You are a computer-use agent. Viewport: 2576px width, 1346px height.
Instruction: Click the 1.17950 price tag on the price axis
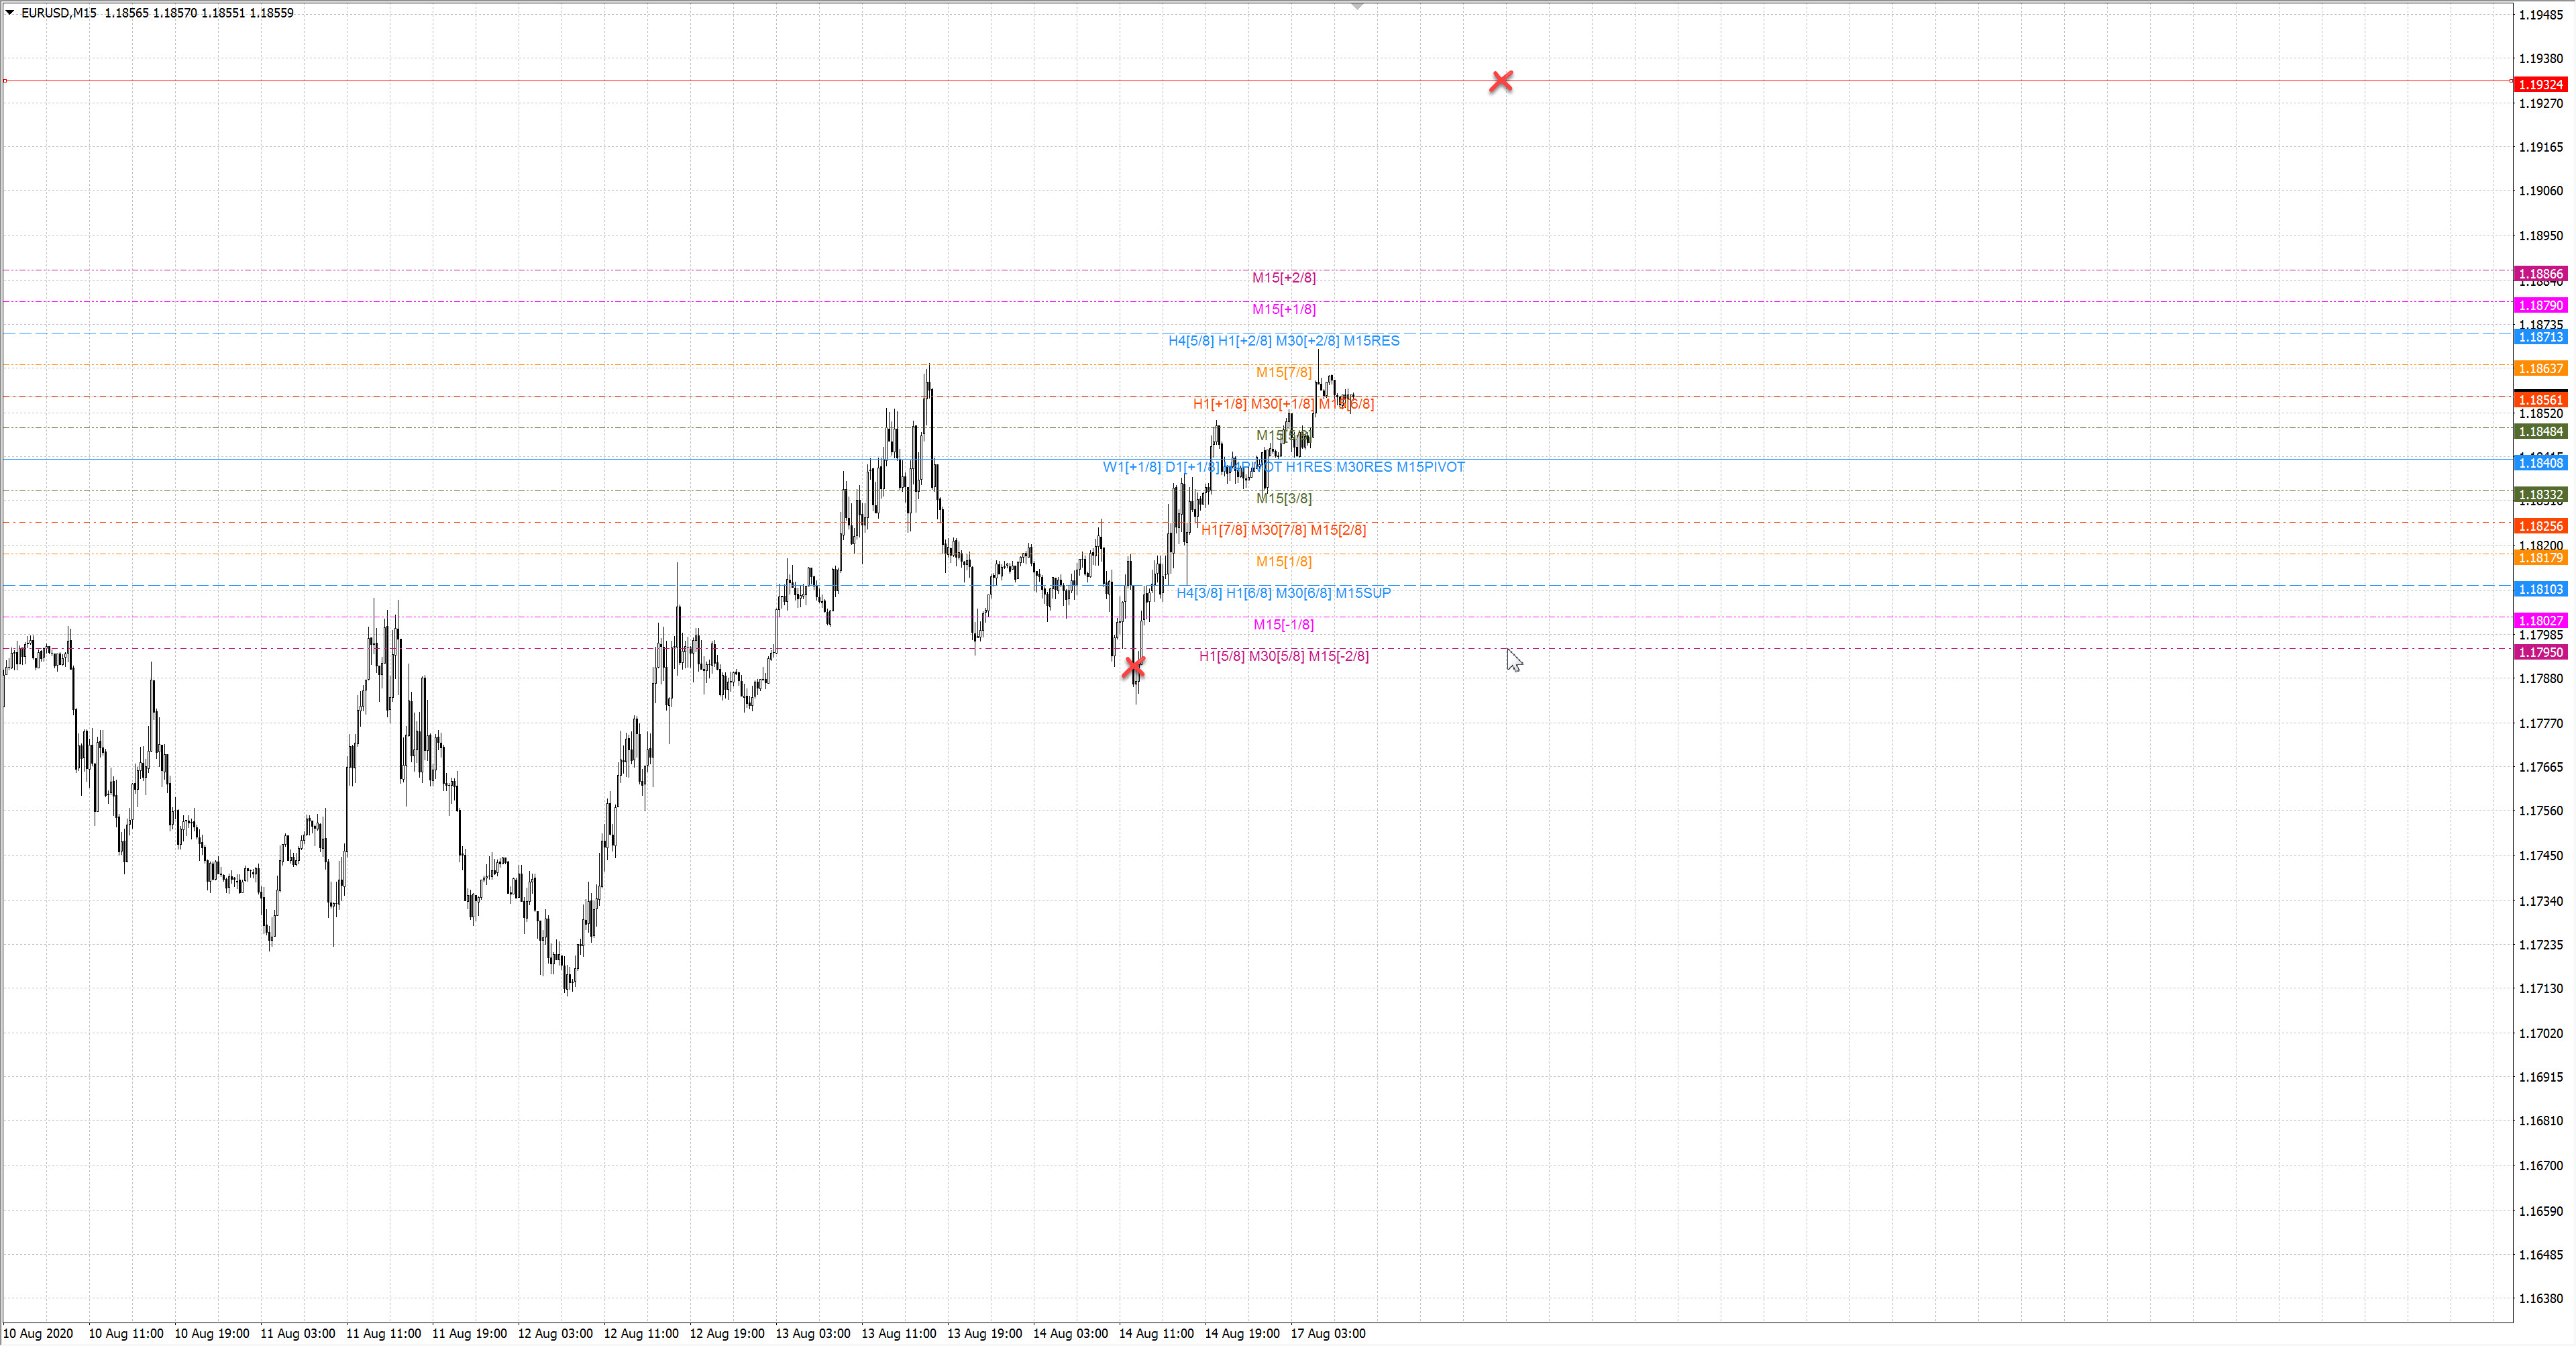[x=2540, y=653]
